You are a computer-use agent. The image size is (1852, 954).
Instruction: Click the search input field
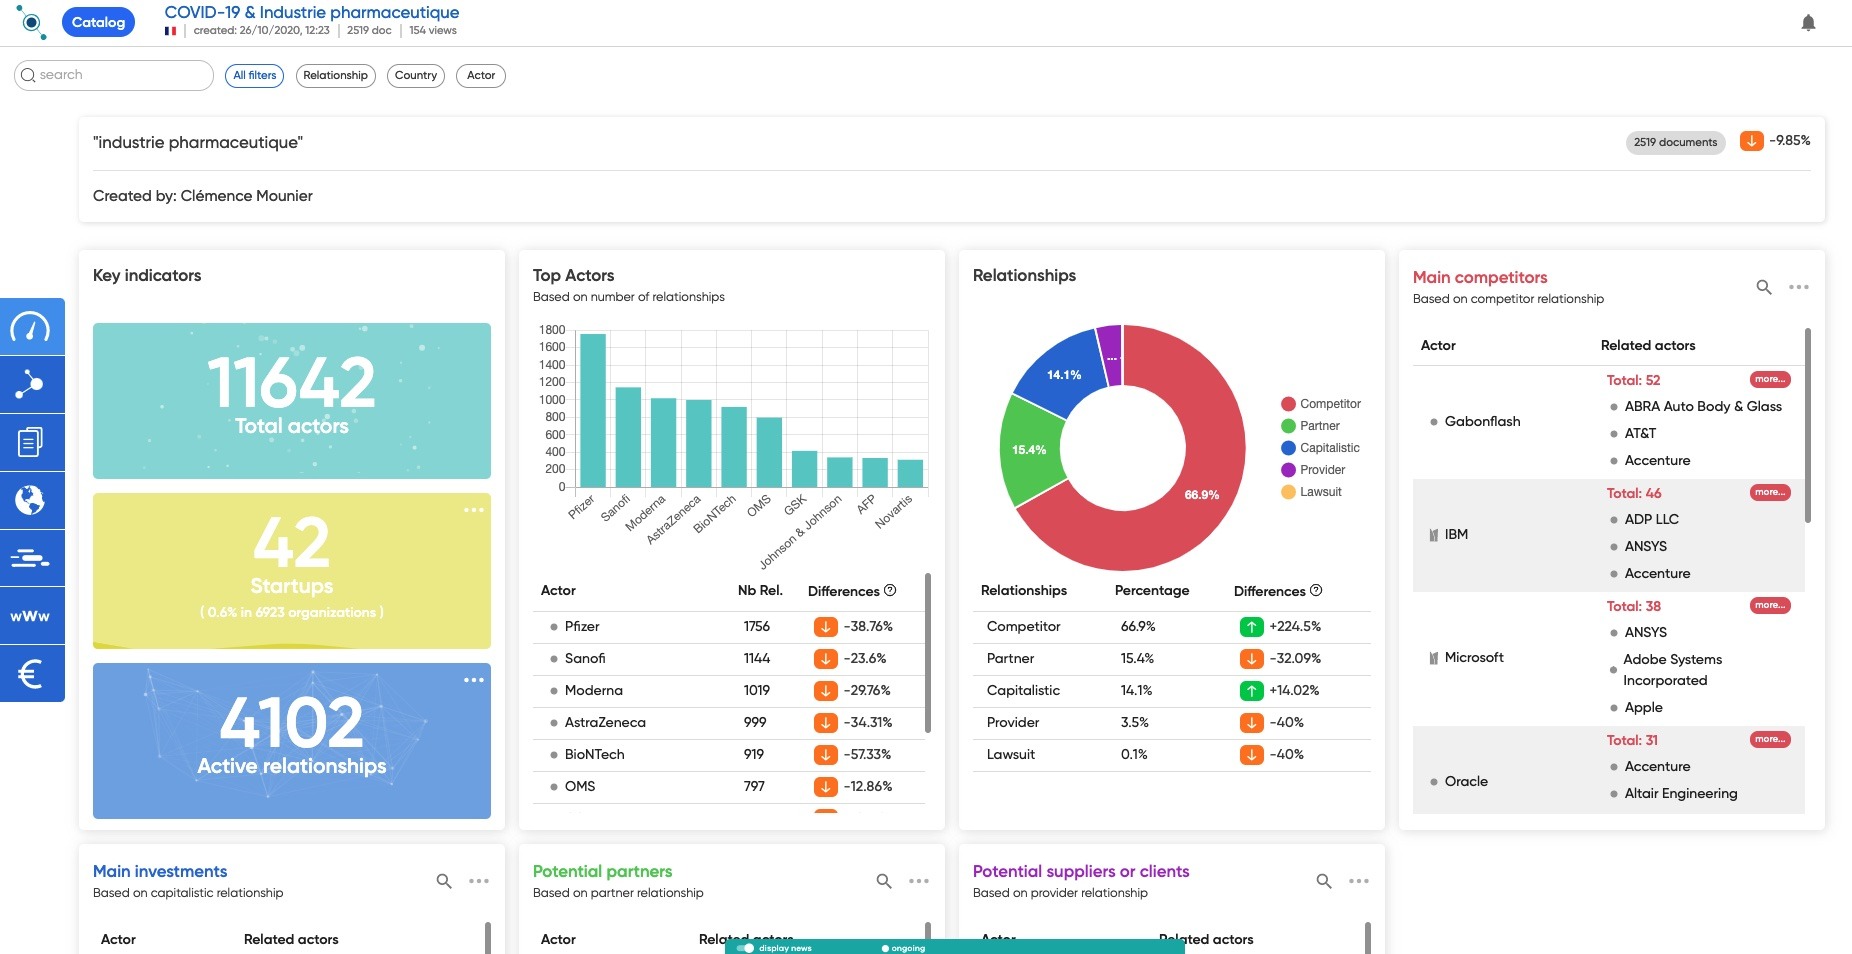coord(114,75)
